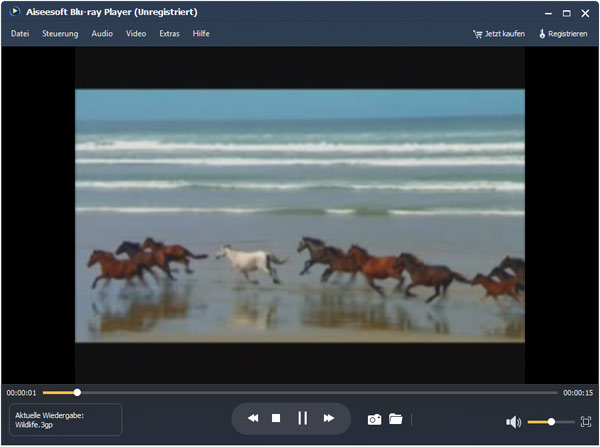Open the snapshot folder icon

tap(395, 419)
